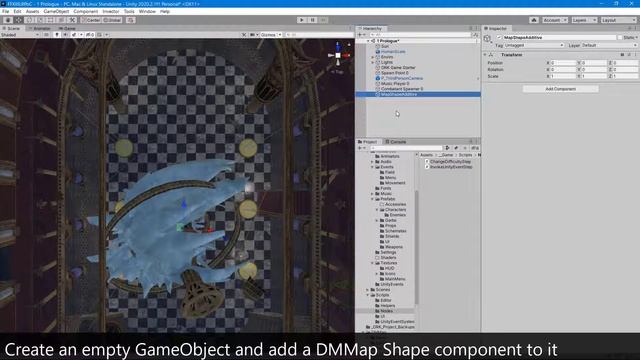Open the Layer dropdown showing Default

point(609,45)
